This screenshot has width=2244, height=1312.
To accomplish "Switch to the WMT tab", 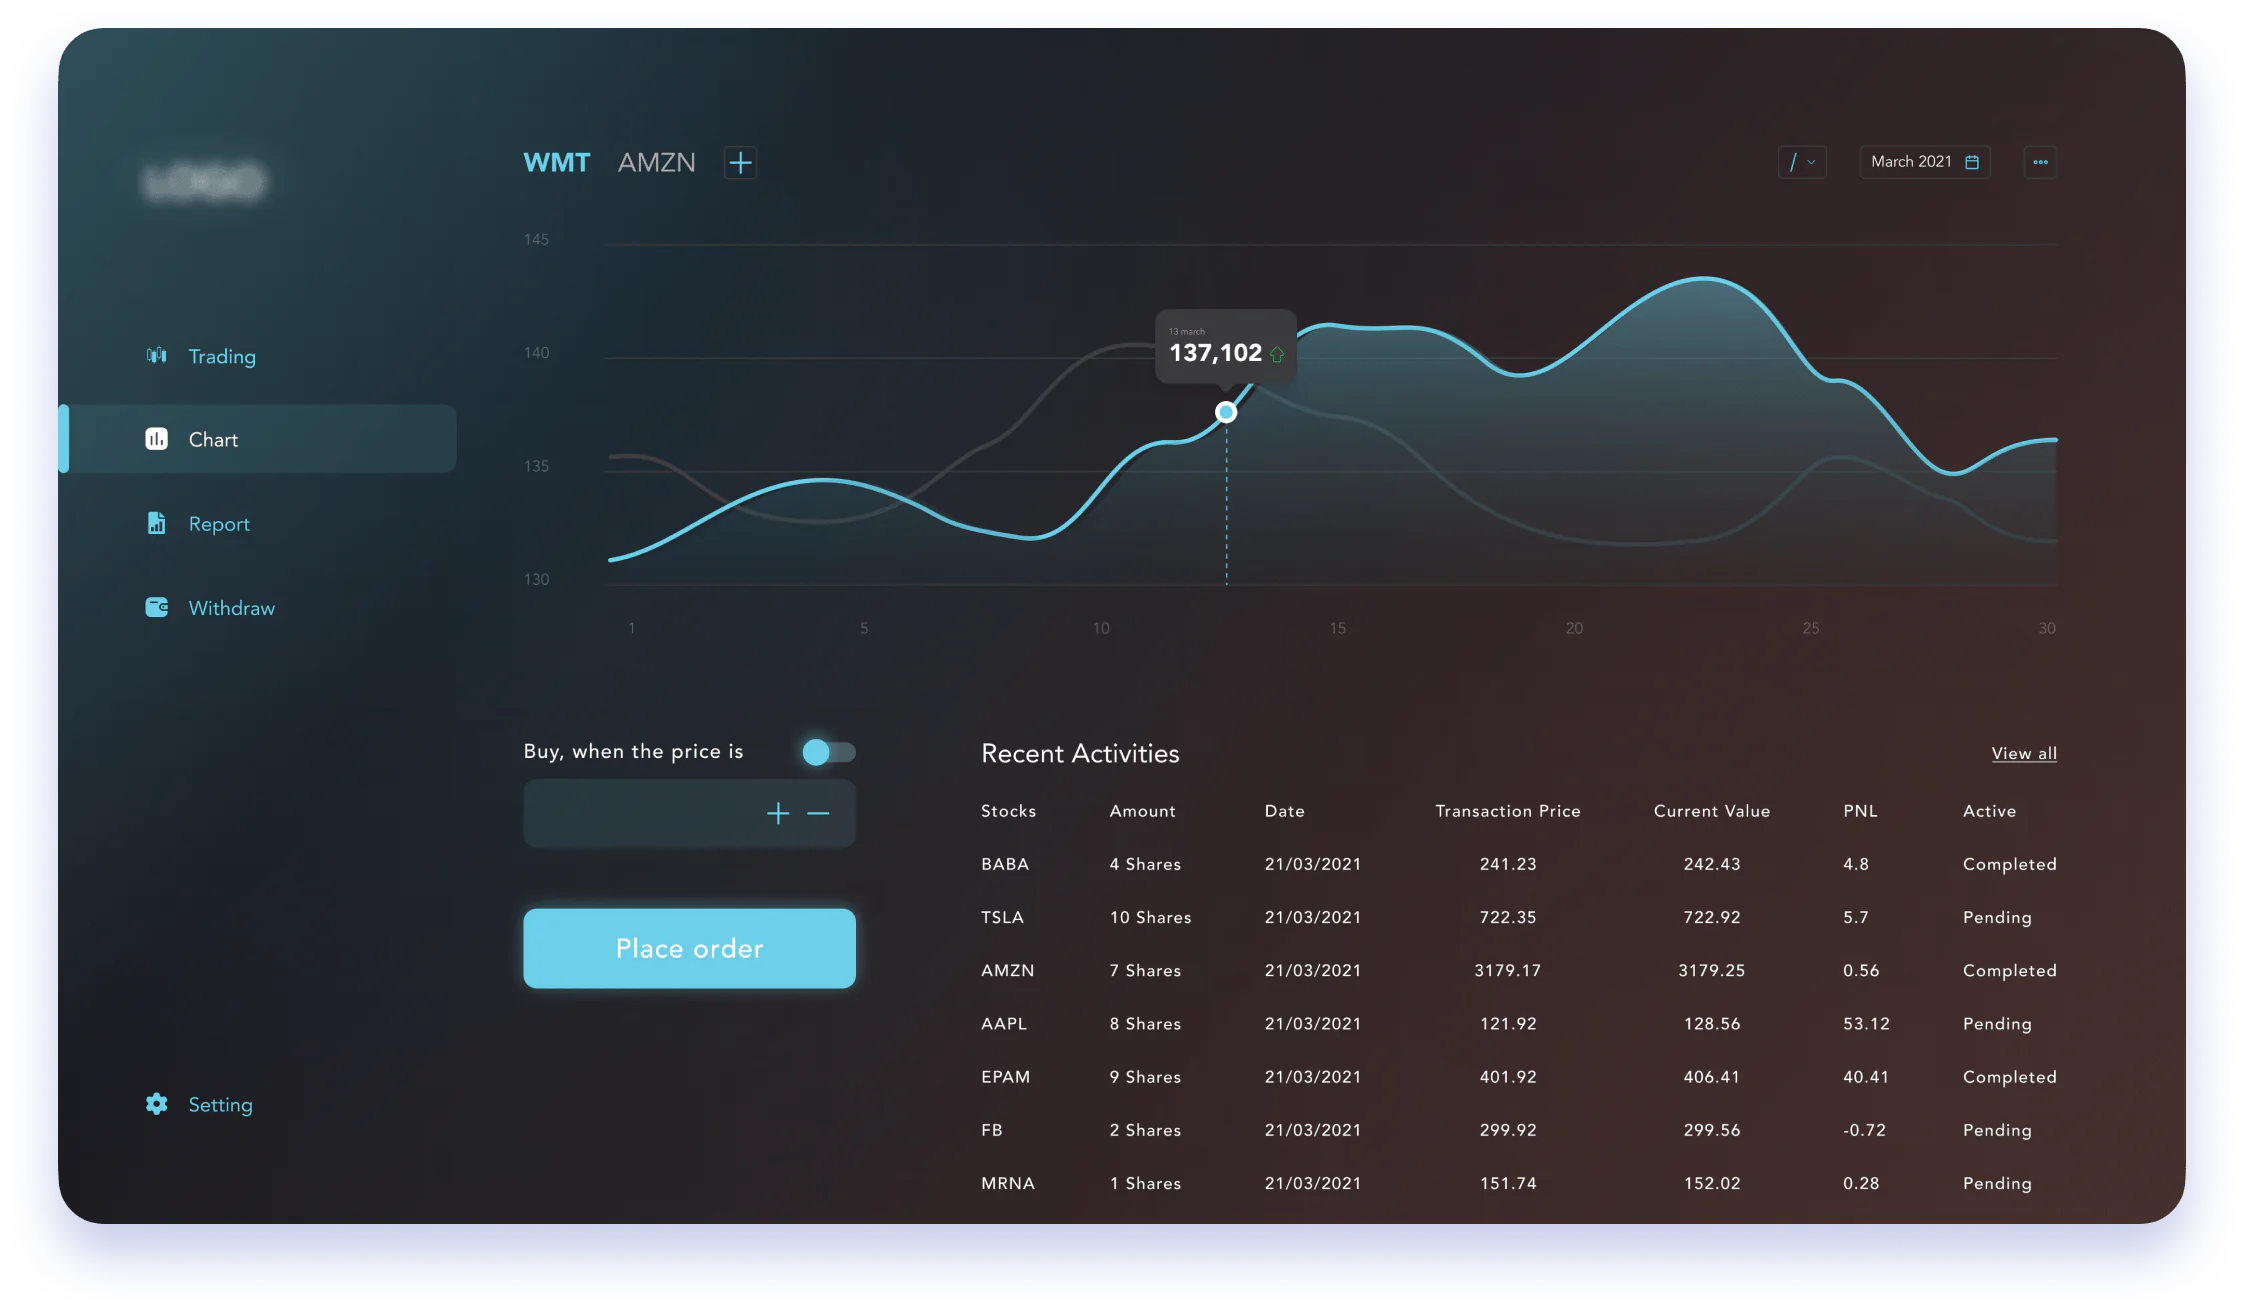I will (557, 162).
